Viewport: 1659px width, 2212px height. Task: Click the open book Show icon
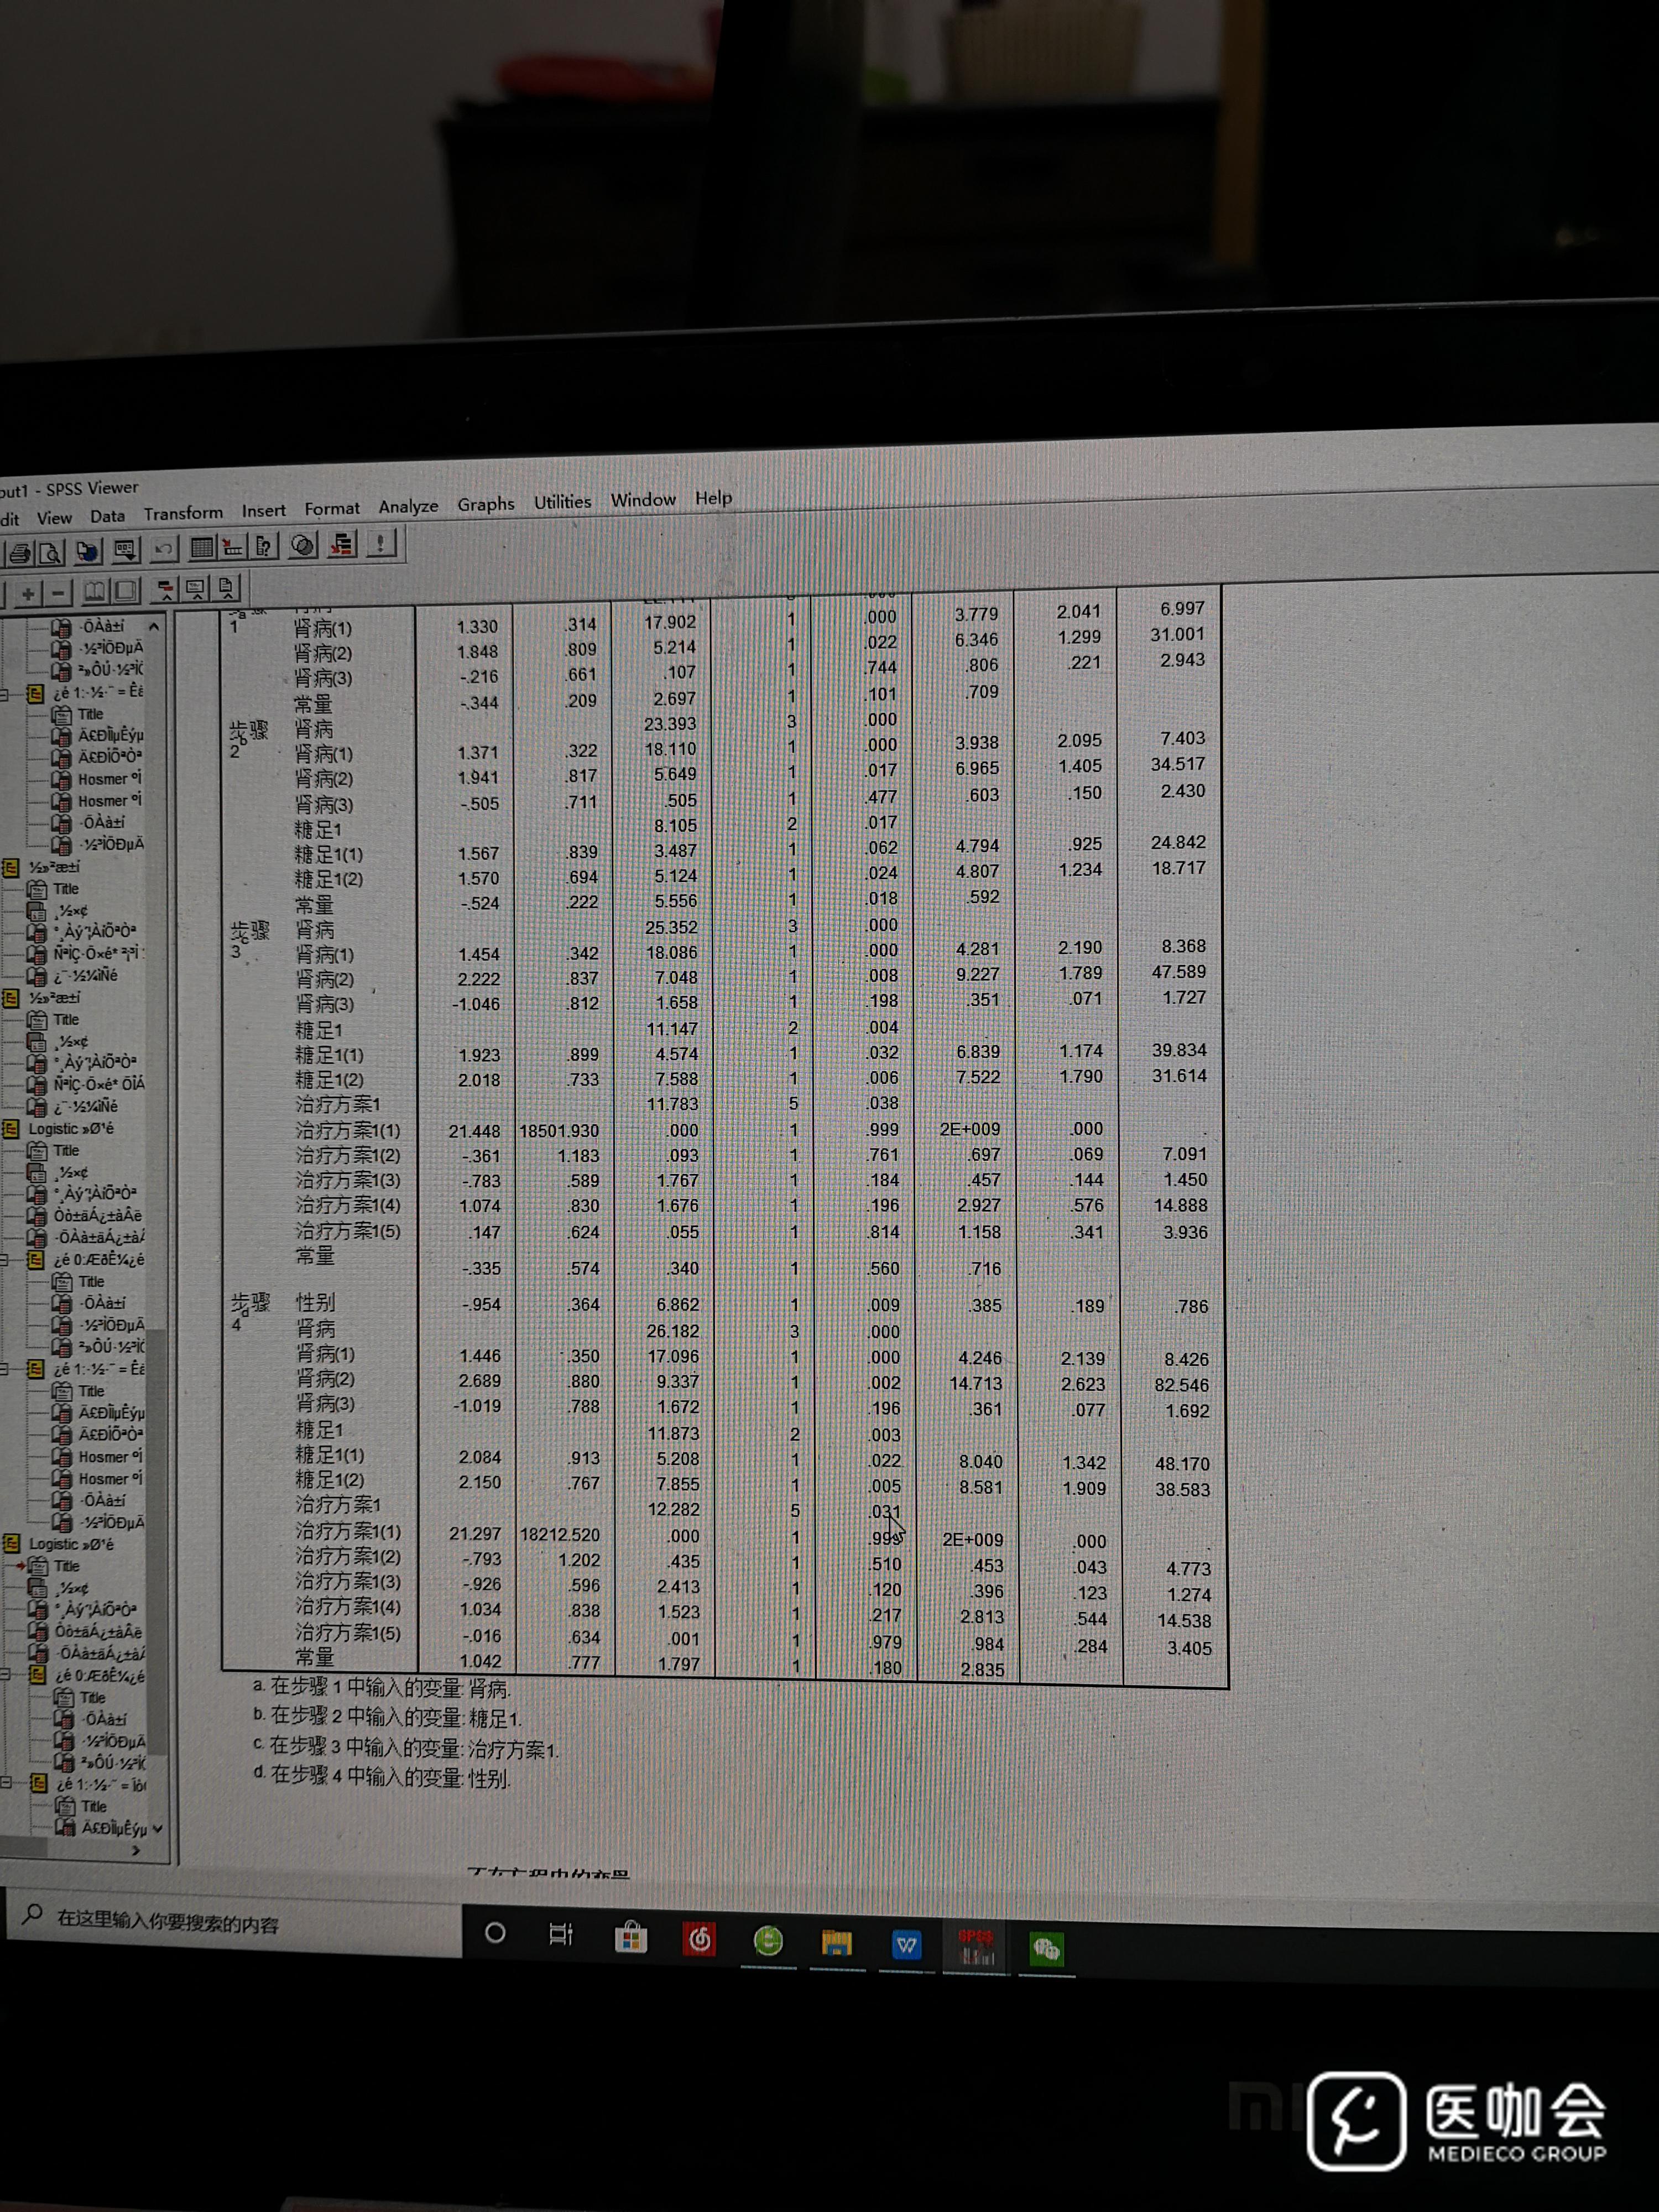94,592
